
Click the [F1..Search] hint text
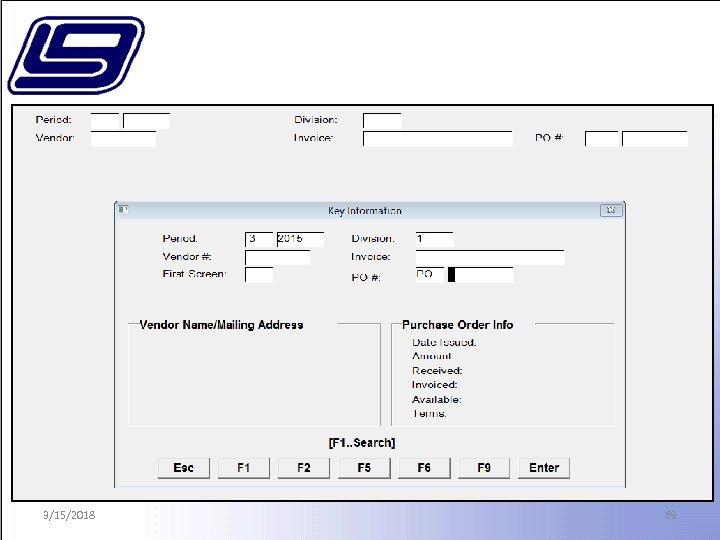tap(362, 443)
